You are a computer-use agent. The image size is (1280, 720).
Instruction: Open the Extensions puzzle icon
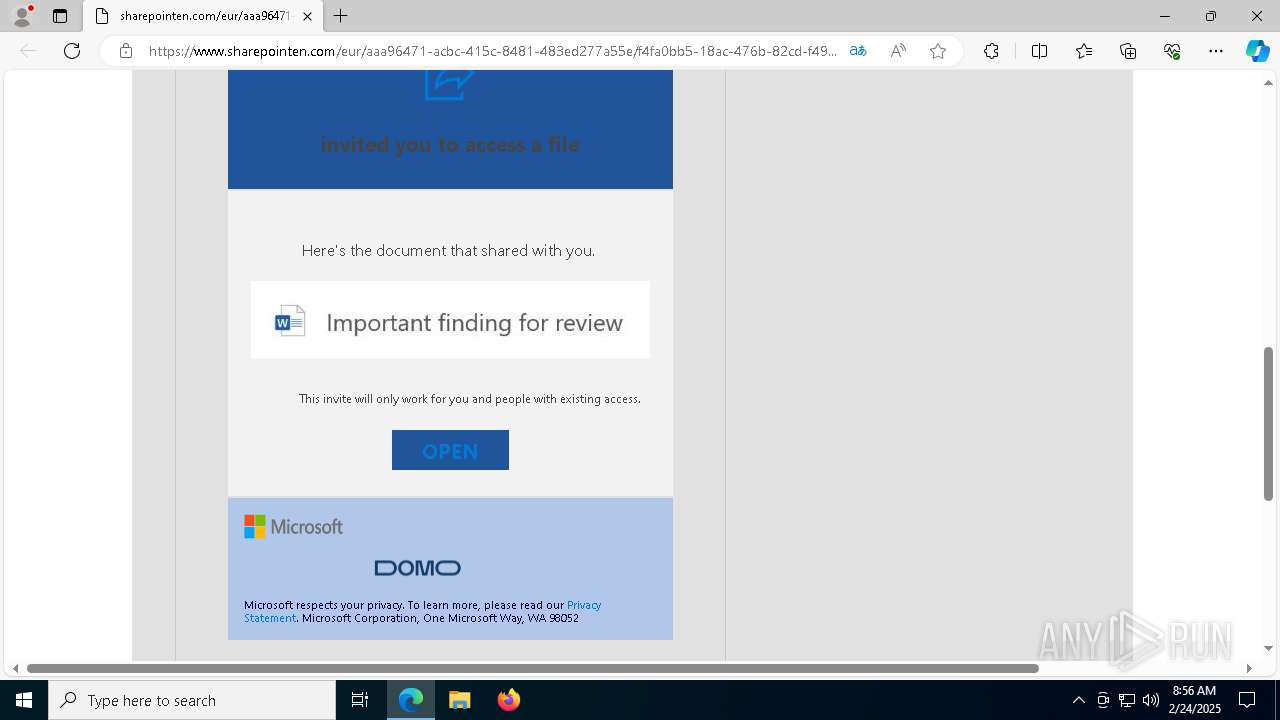click(991, 51)
